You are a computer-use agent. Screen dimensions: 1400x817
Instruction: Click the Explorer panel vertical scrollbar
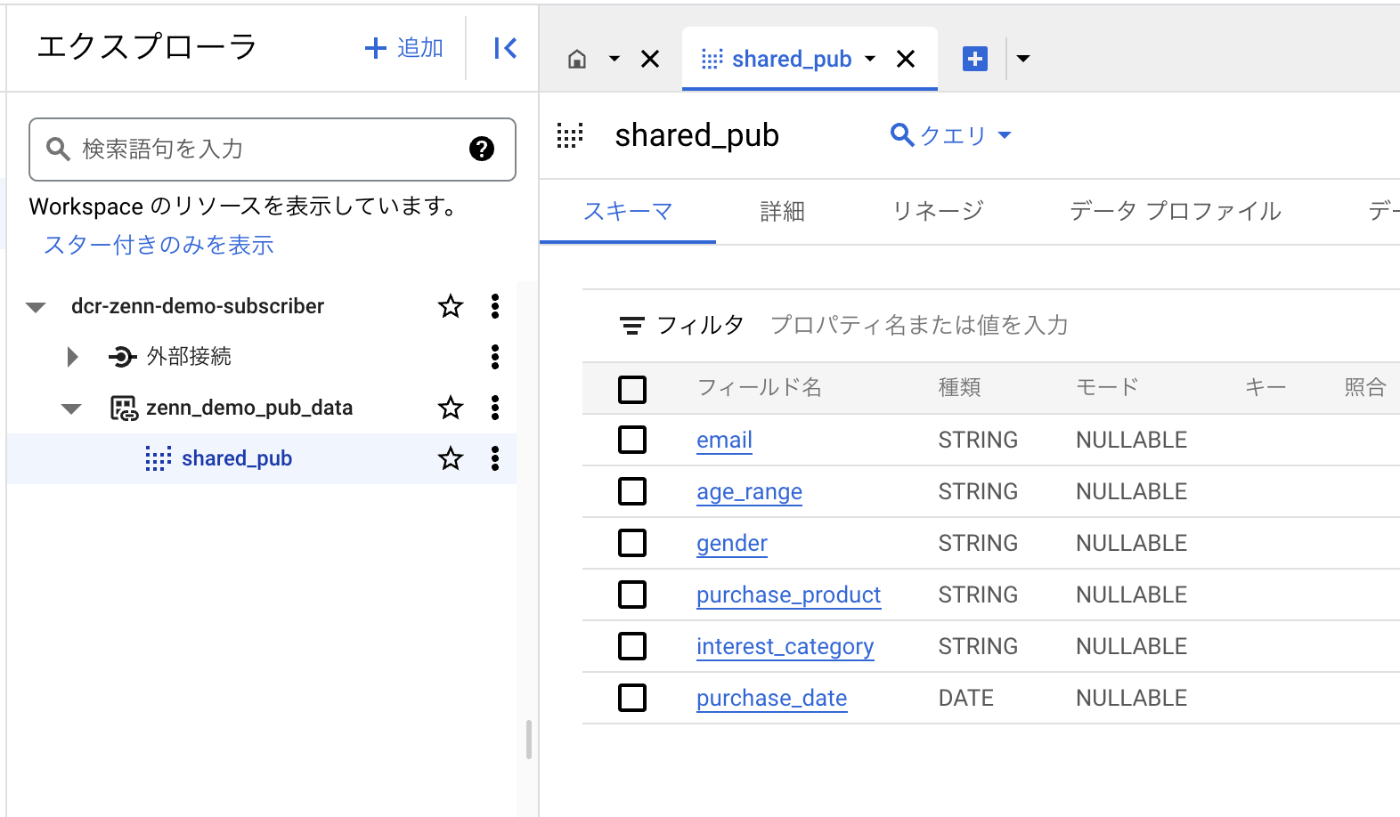tap(528, 740)
